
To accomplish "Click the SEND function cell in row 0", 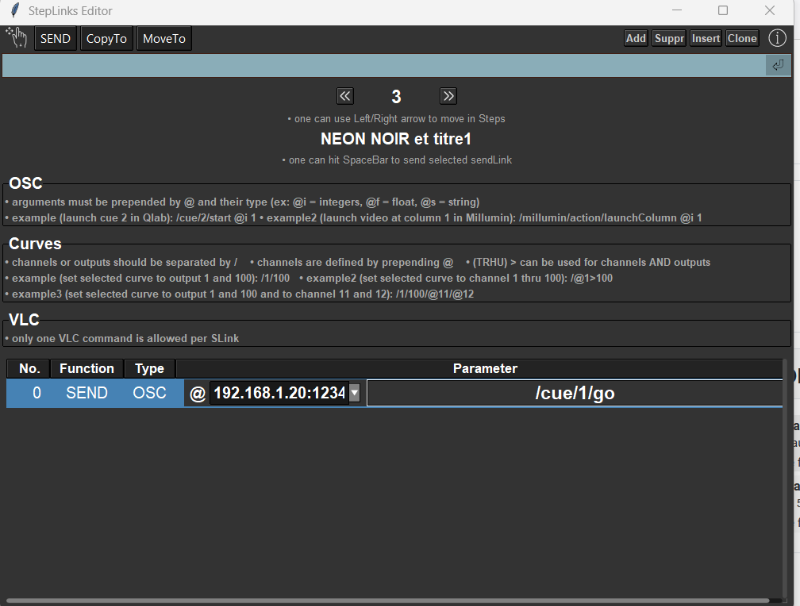I will click(x=87, y=393).
